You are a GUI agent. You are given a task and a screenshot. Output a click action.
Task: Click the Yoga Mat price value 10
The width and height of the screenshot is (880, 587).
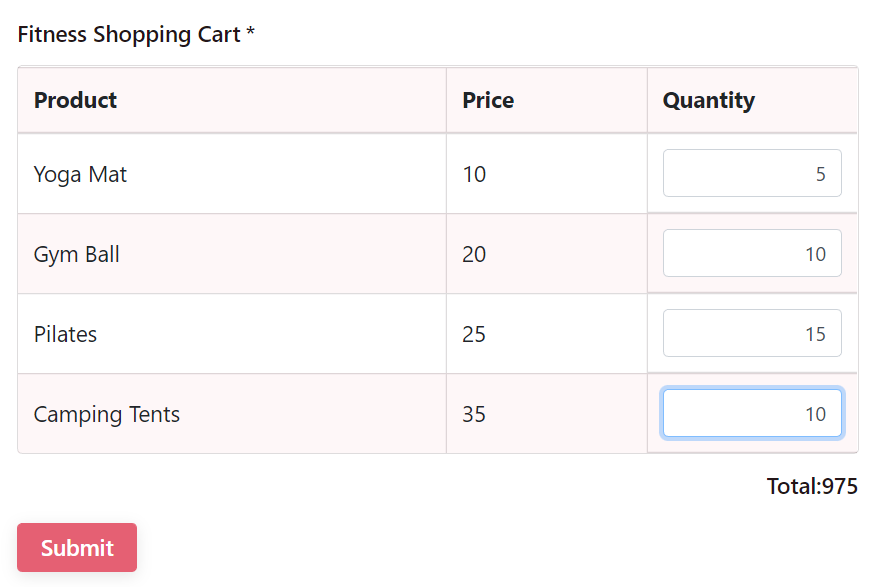point(474,174)
